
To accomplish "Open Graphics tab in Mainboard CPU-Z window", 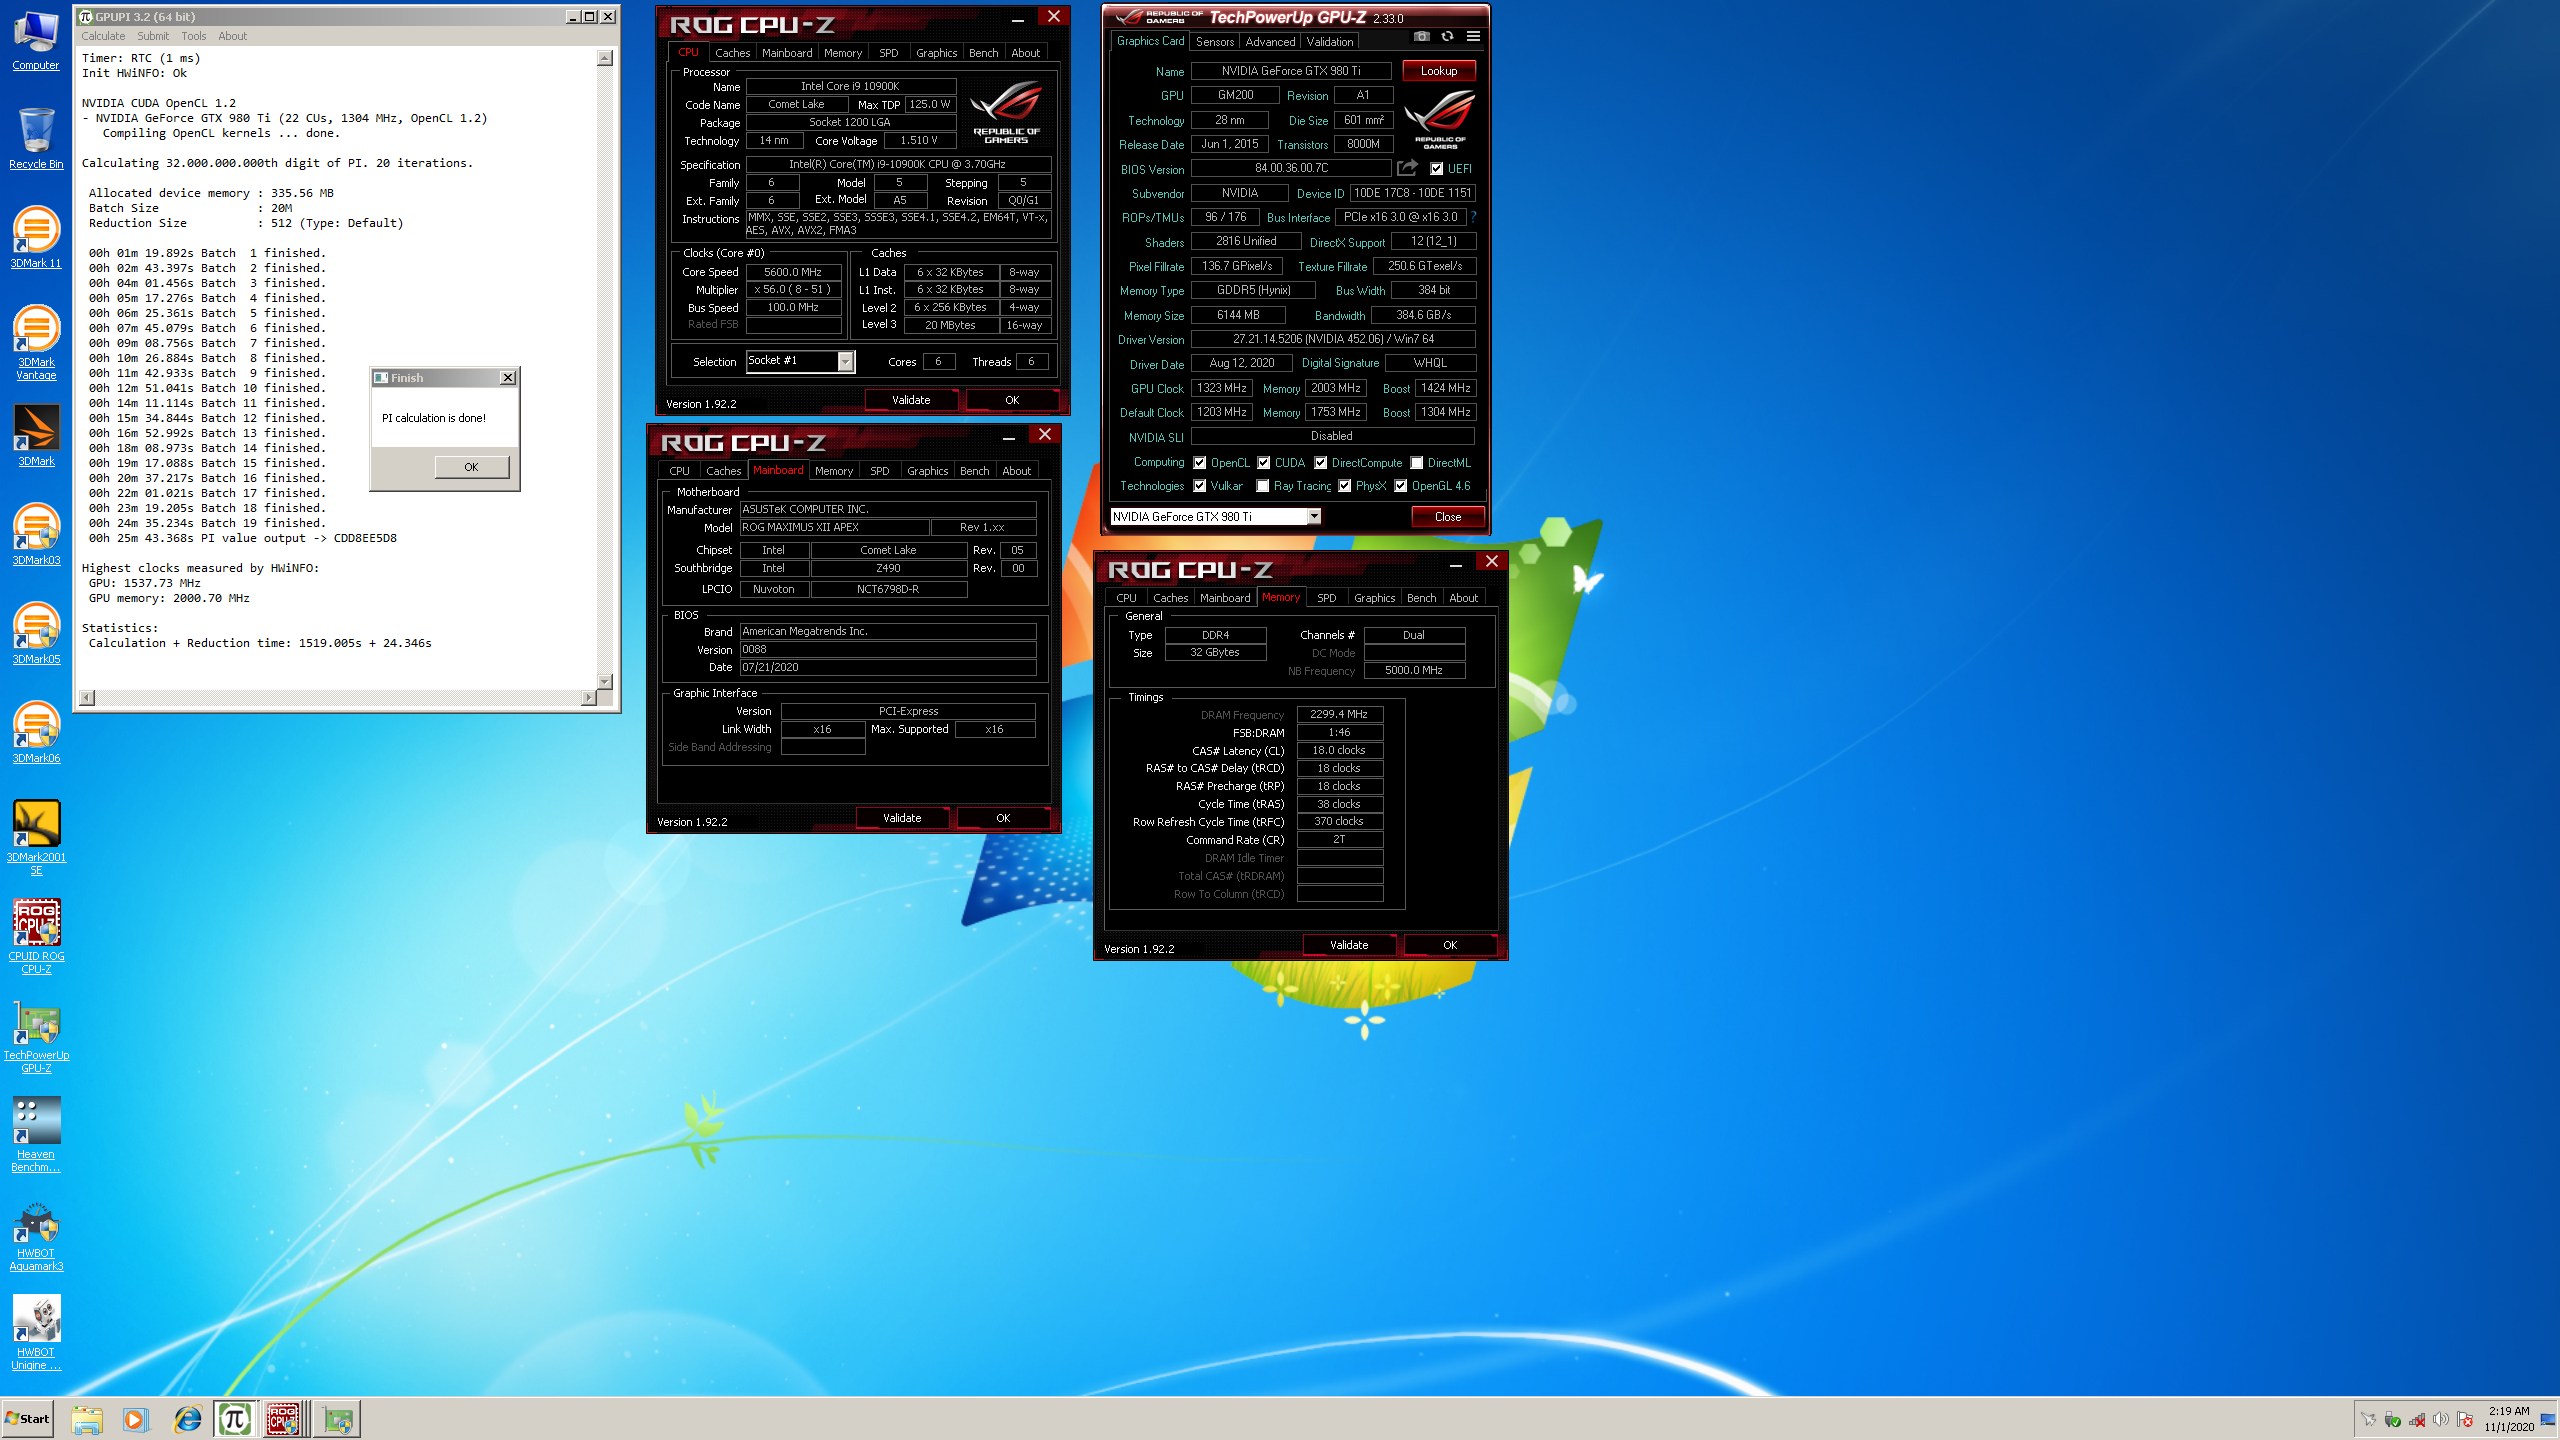I will click(927, 471).
